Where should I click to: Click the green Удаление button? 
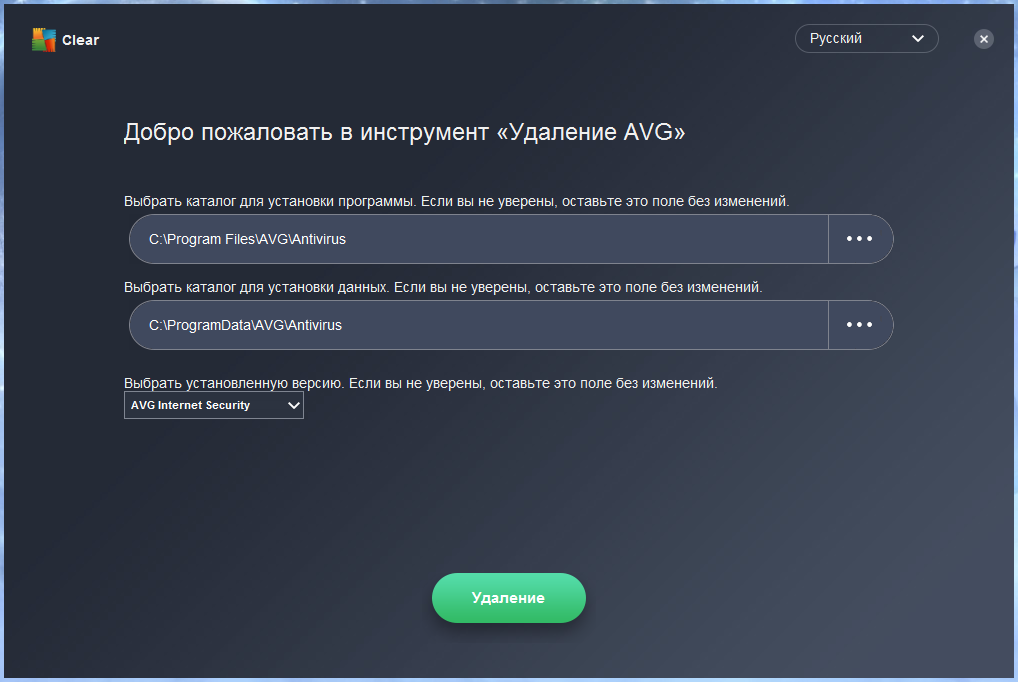508,598
